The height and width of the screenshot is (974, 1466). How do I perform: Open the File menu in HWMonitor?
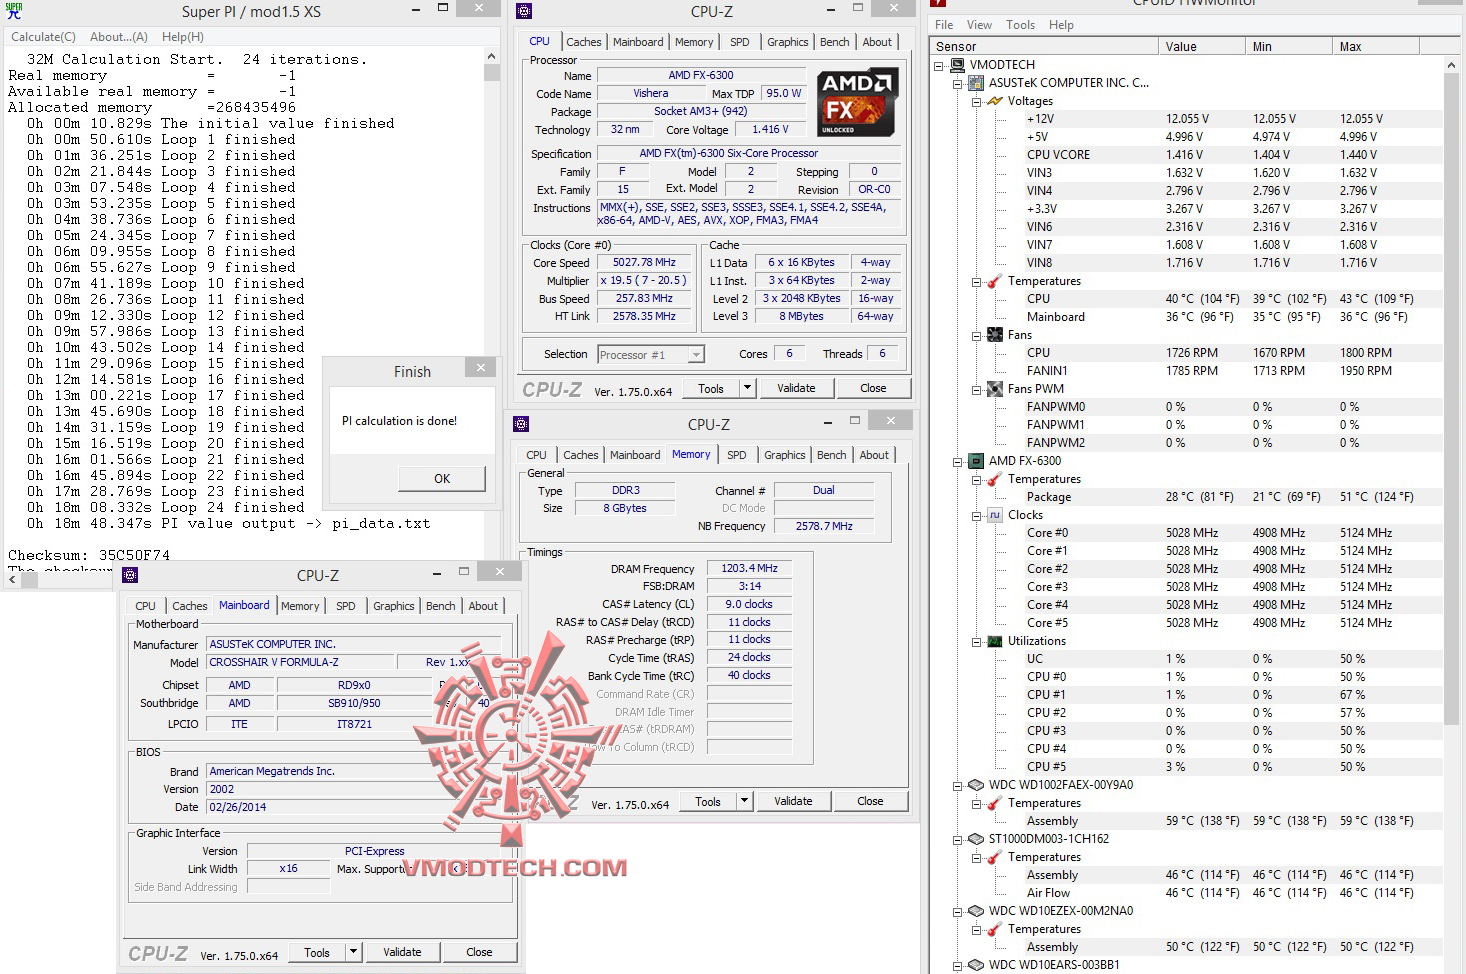(944, 25)
